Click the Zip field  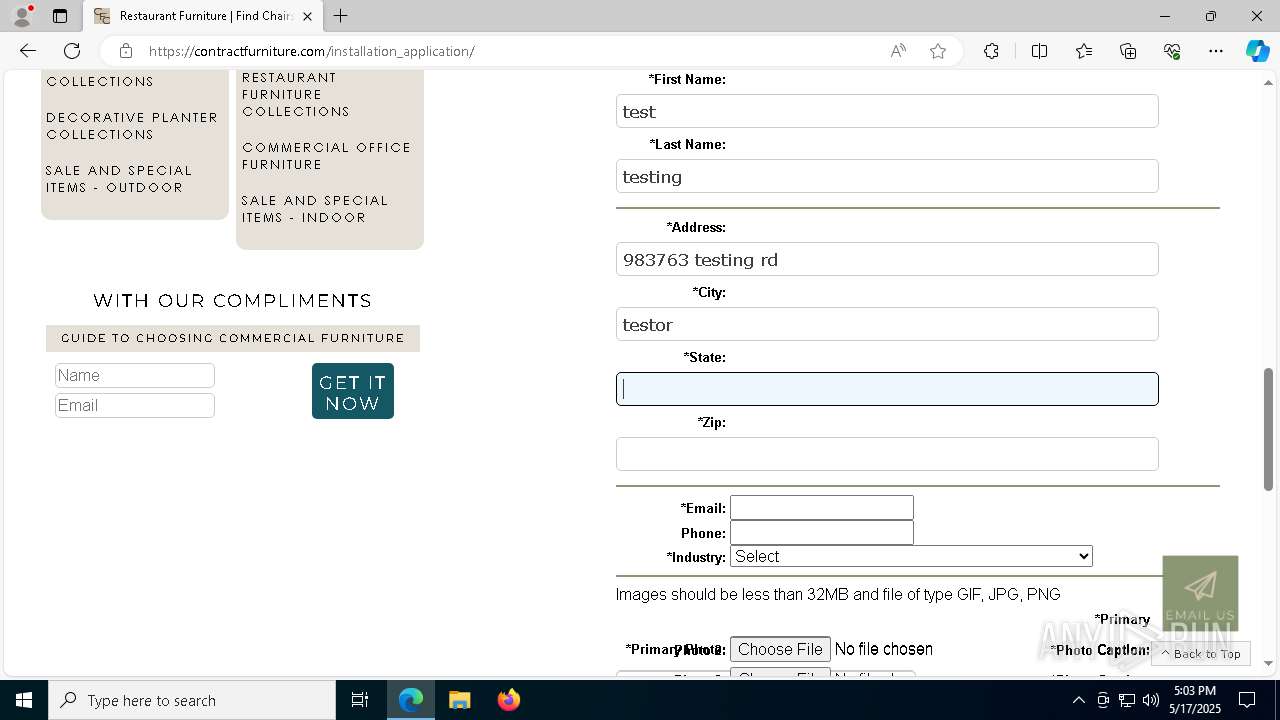[x=887, y=454]
